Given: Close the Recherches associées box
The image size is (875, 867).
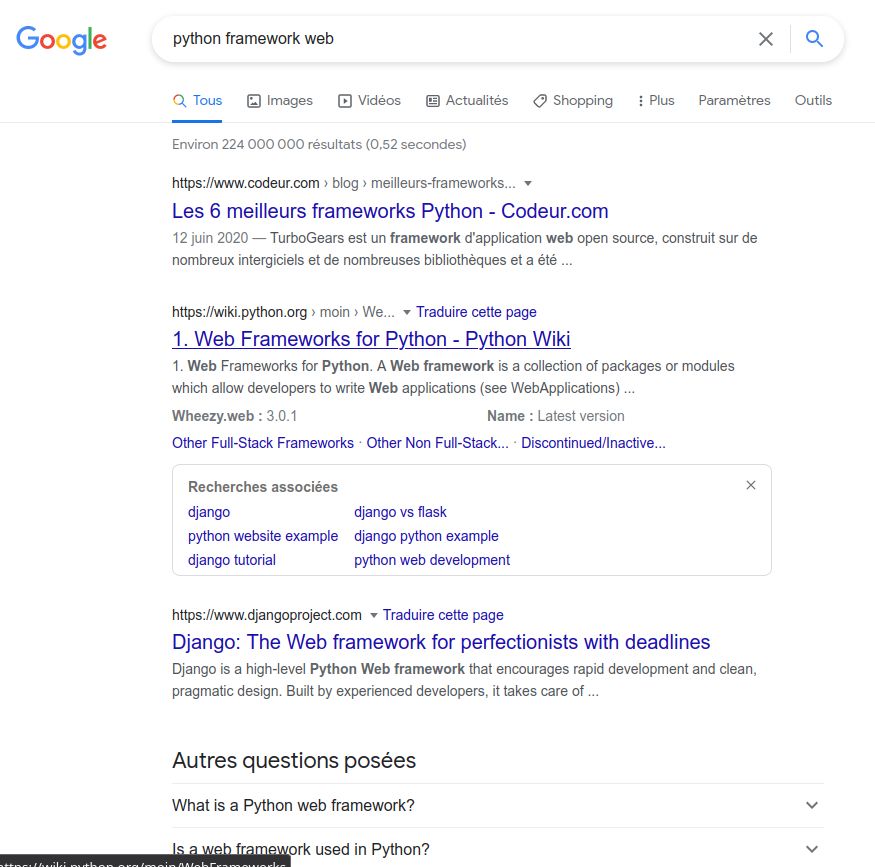Looking at the screenshot, I should click(x=751, y=485).
